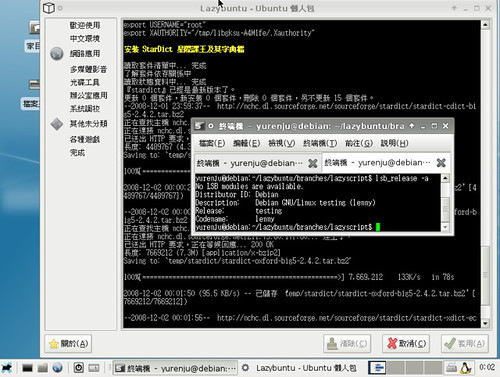
Task: Select 中文環境 in Lazybuntu sidebar
Action: click(85, 39)
